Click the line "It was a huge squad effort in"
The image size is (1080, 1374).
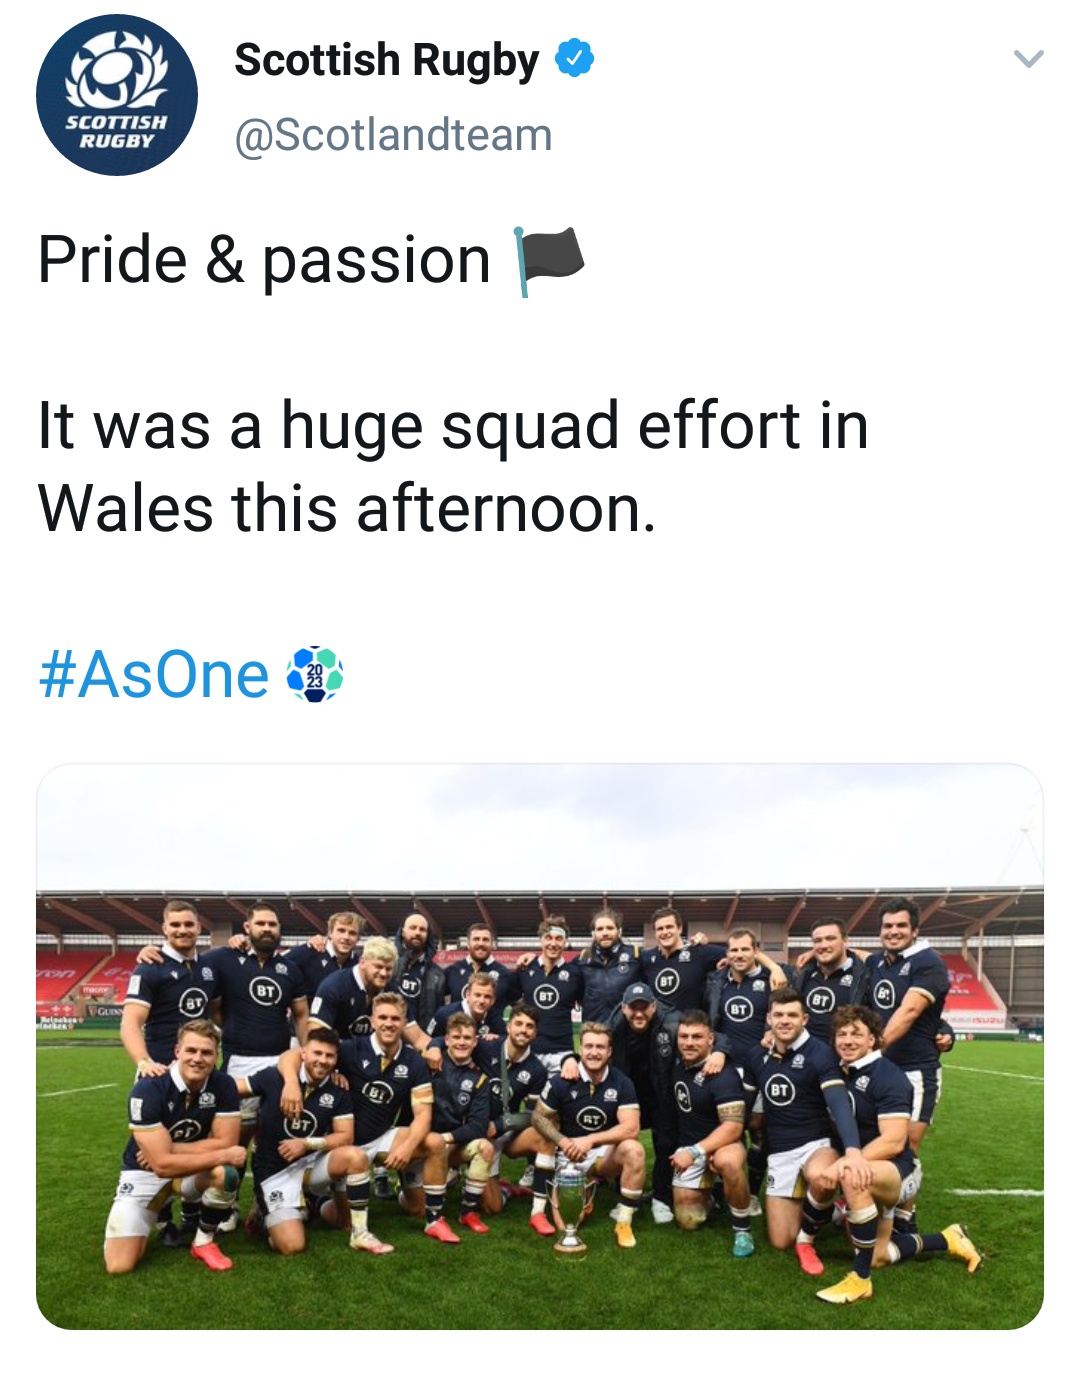[452, 425]
